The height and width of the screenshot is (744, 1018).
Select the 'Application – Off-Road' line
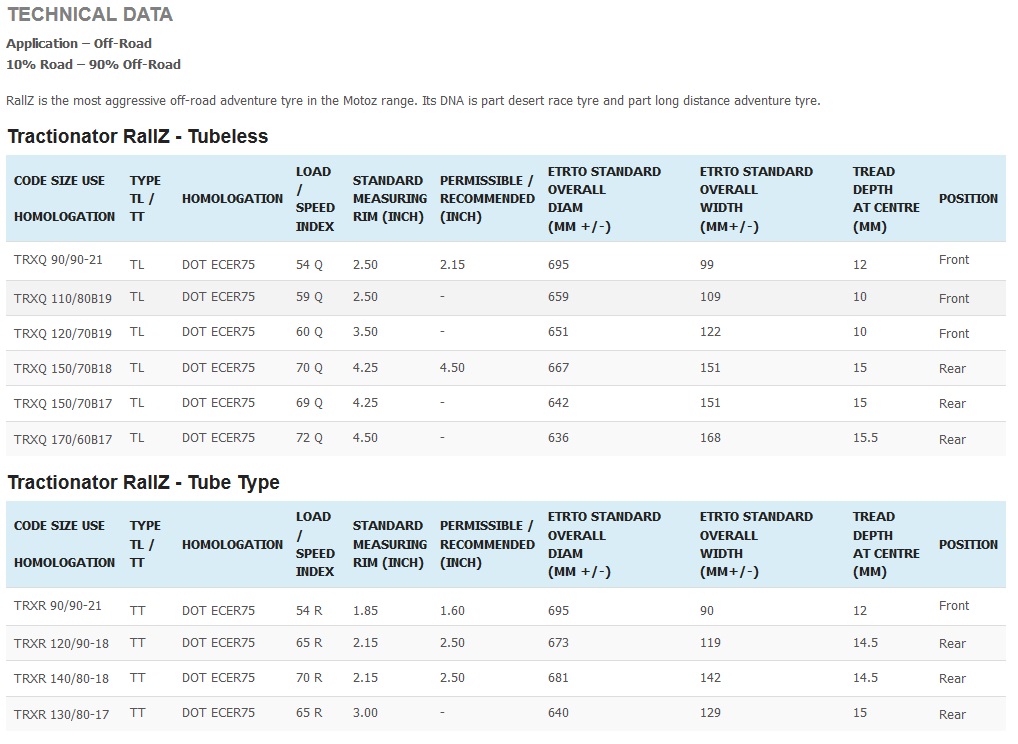[x=79, y=43]
